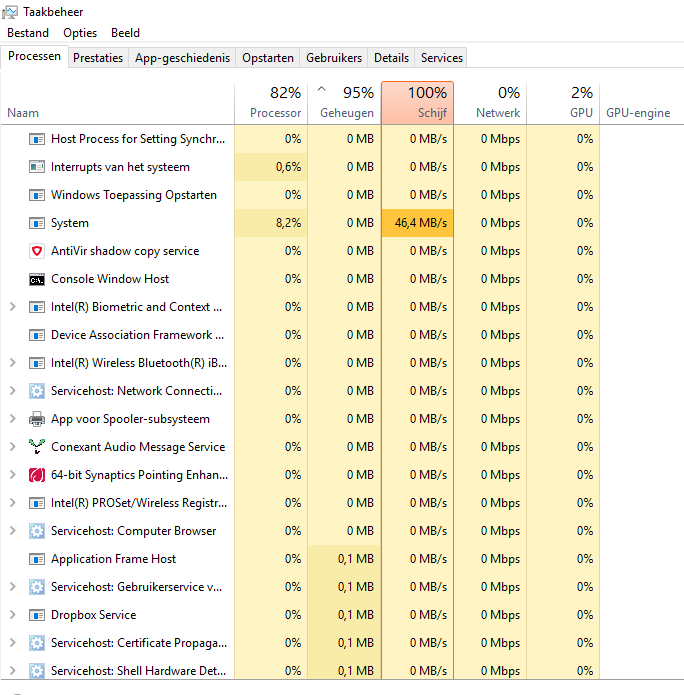Click the Application Frame Host icon
Viewport: 684px width, 695px height.
tap(37, 559)
